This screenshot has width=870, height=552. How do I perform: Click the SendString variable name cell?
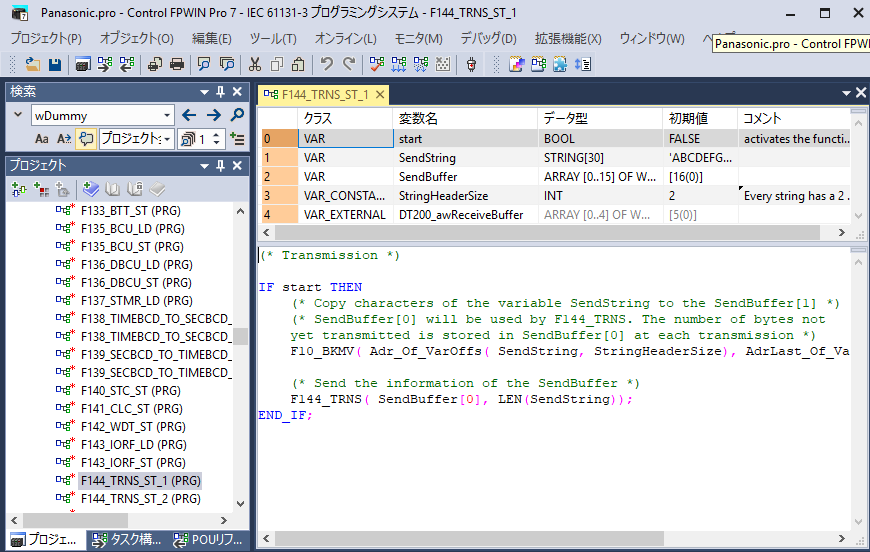point(466,158)
